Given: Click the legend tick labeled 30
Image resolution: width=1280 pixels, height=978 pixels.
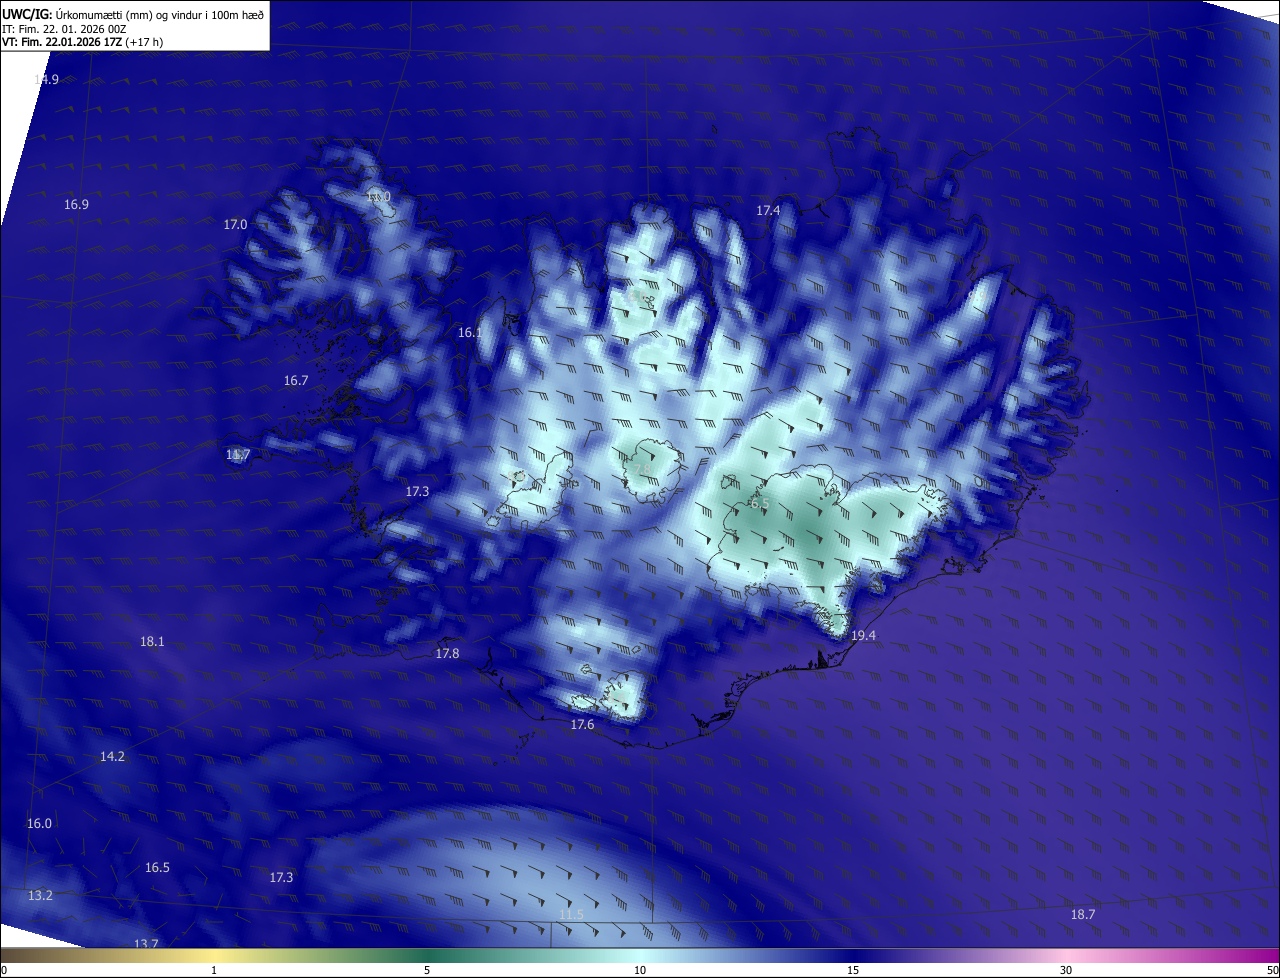Looking at the screenshot, I should click(x=1066, y=970).
